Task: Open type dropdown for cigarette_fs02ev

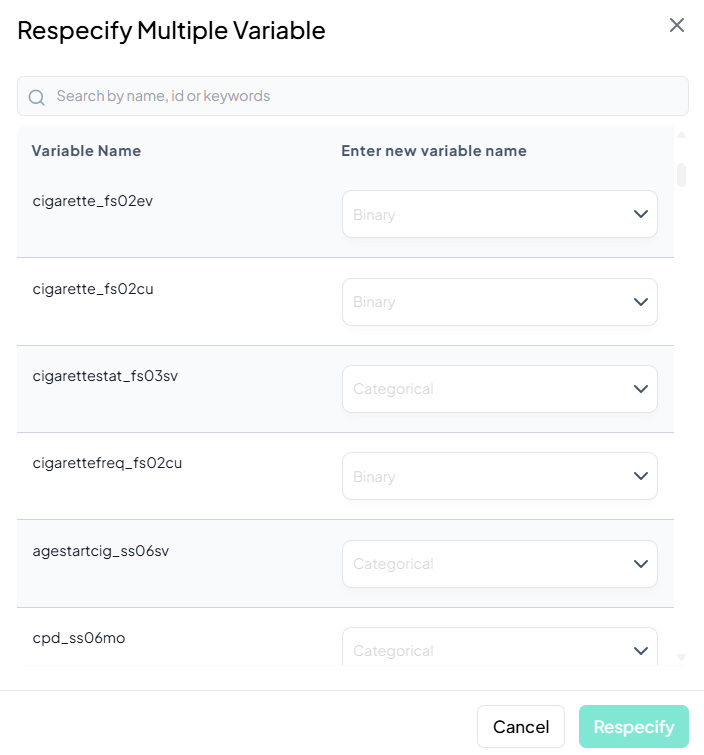Action: (499, 214)
